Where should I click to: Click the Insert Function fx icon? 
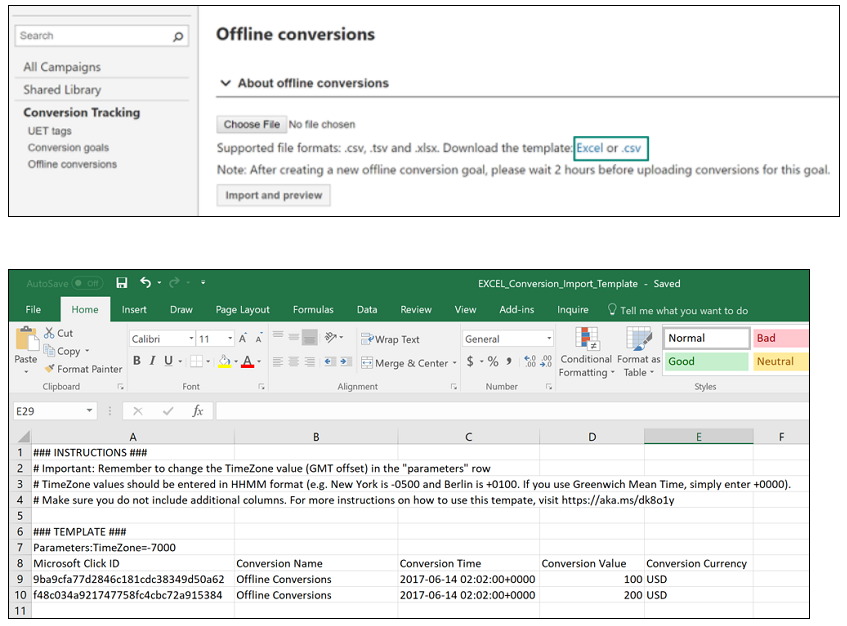198,411
